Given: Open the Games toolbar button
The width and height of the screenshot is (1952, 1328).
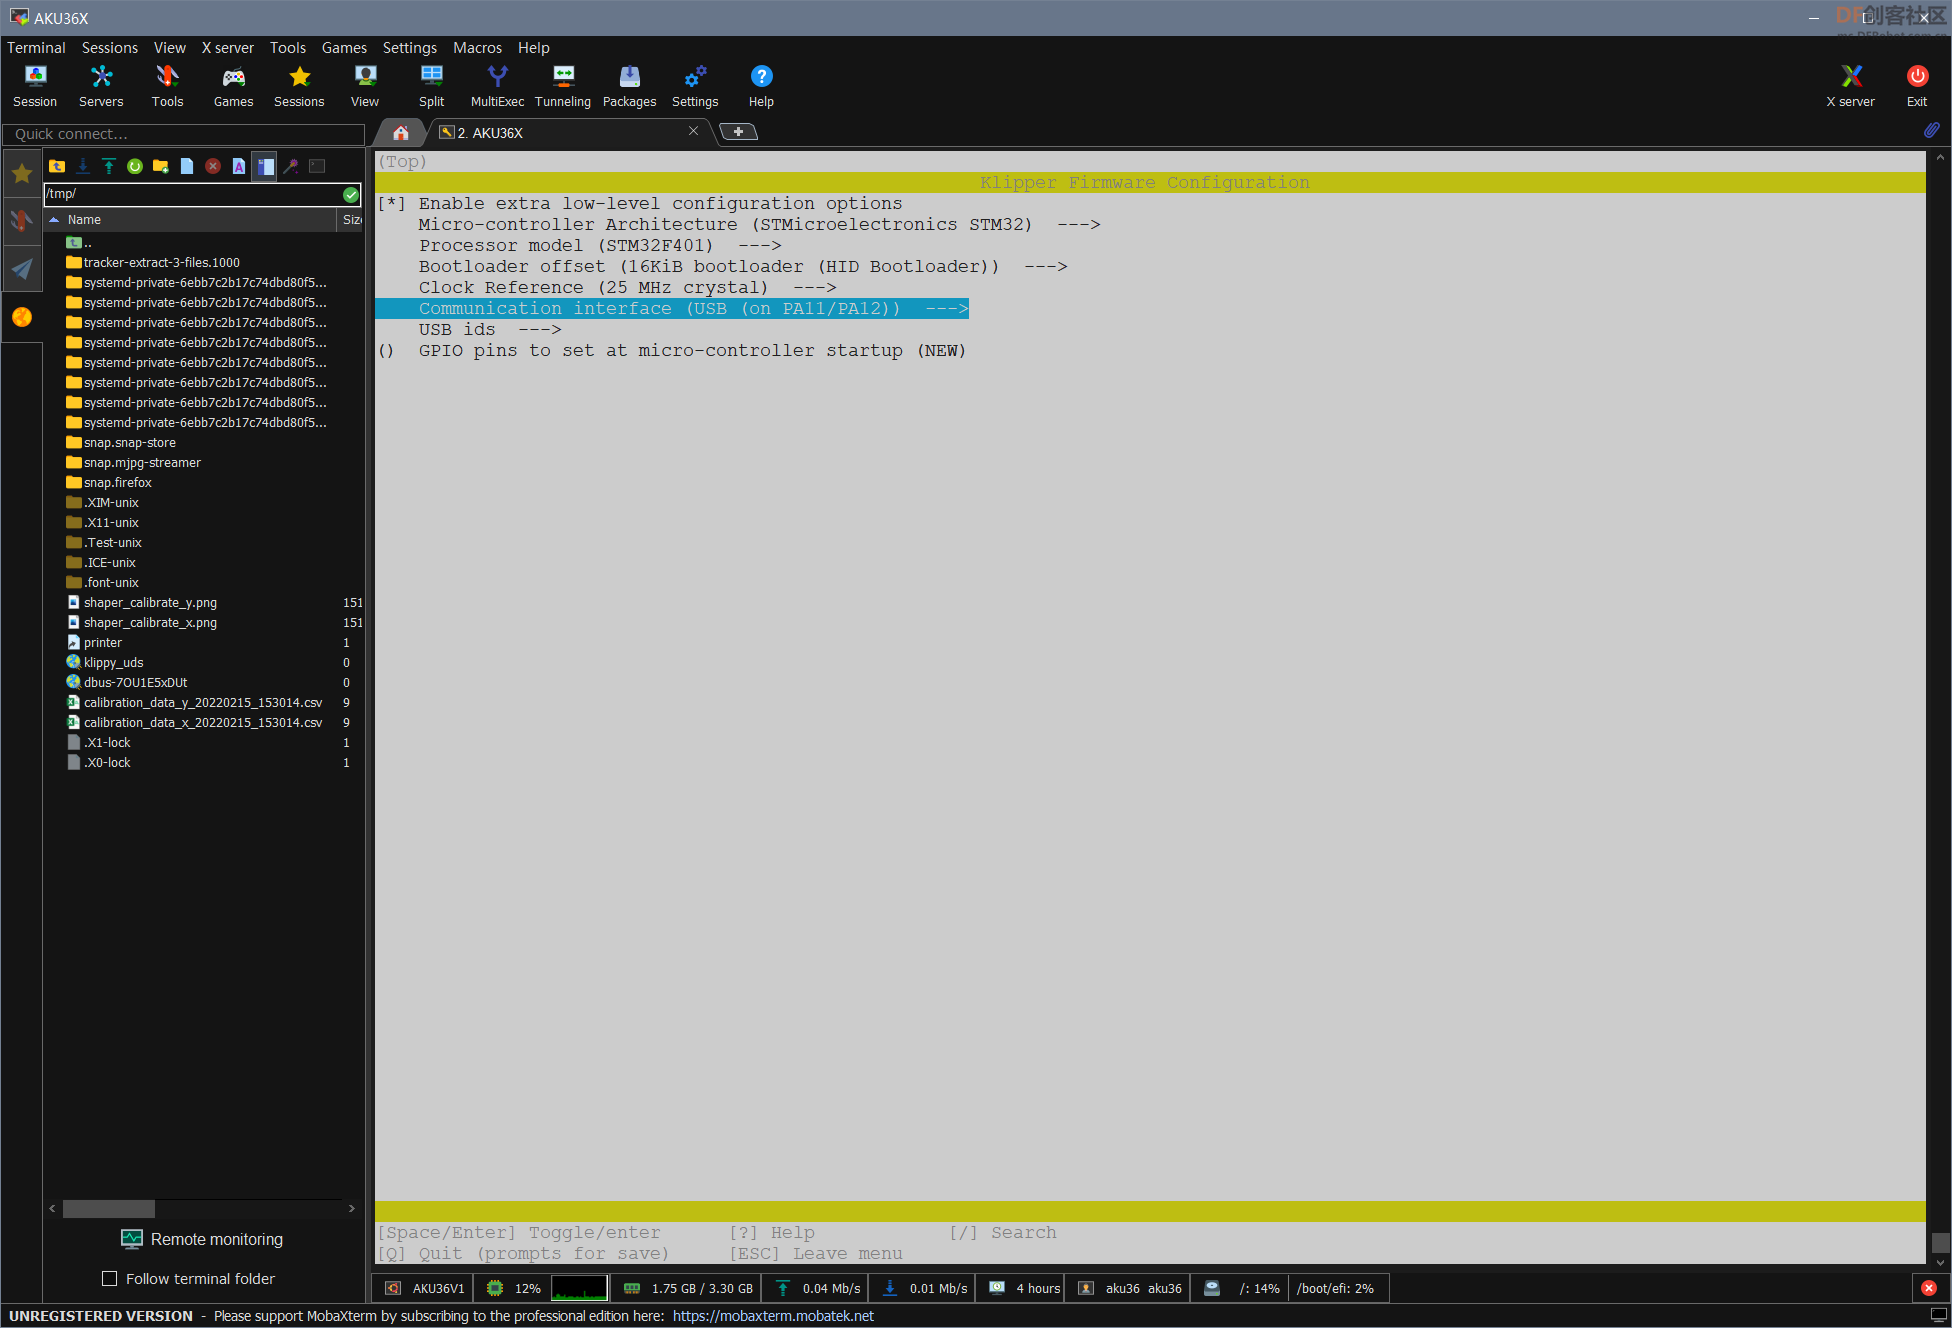Looking at the screenshot, I should tap(233, 86).
